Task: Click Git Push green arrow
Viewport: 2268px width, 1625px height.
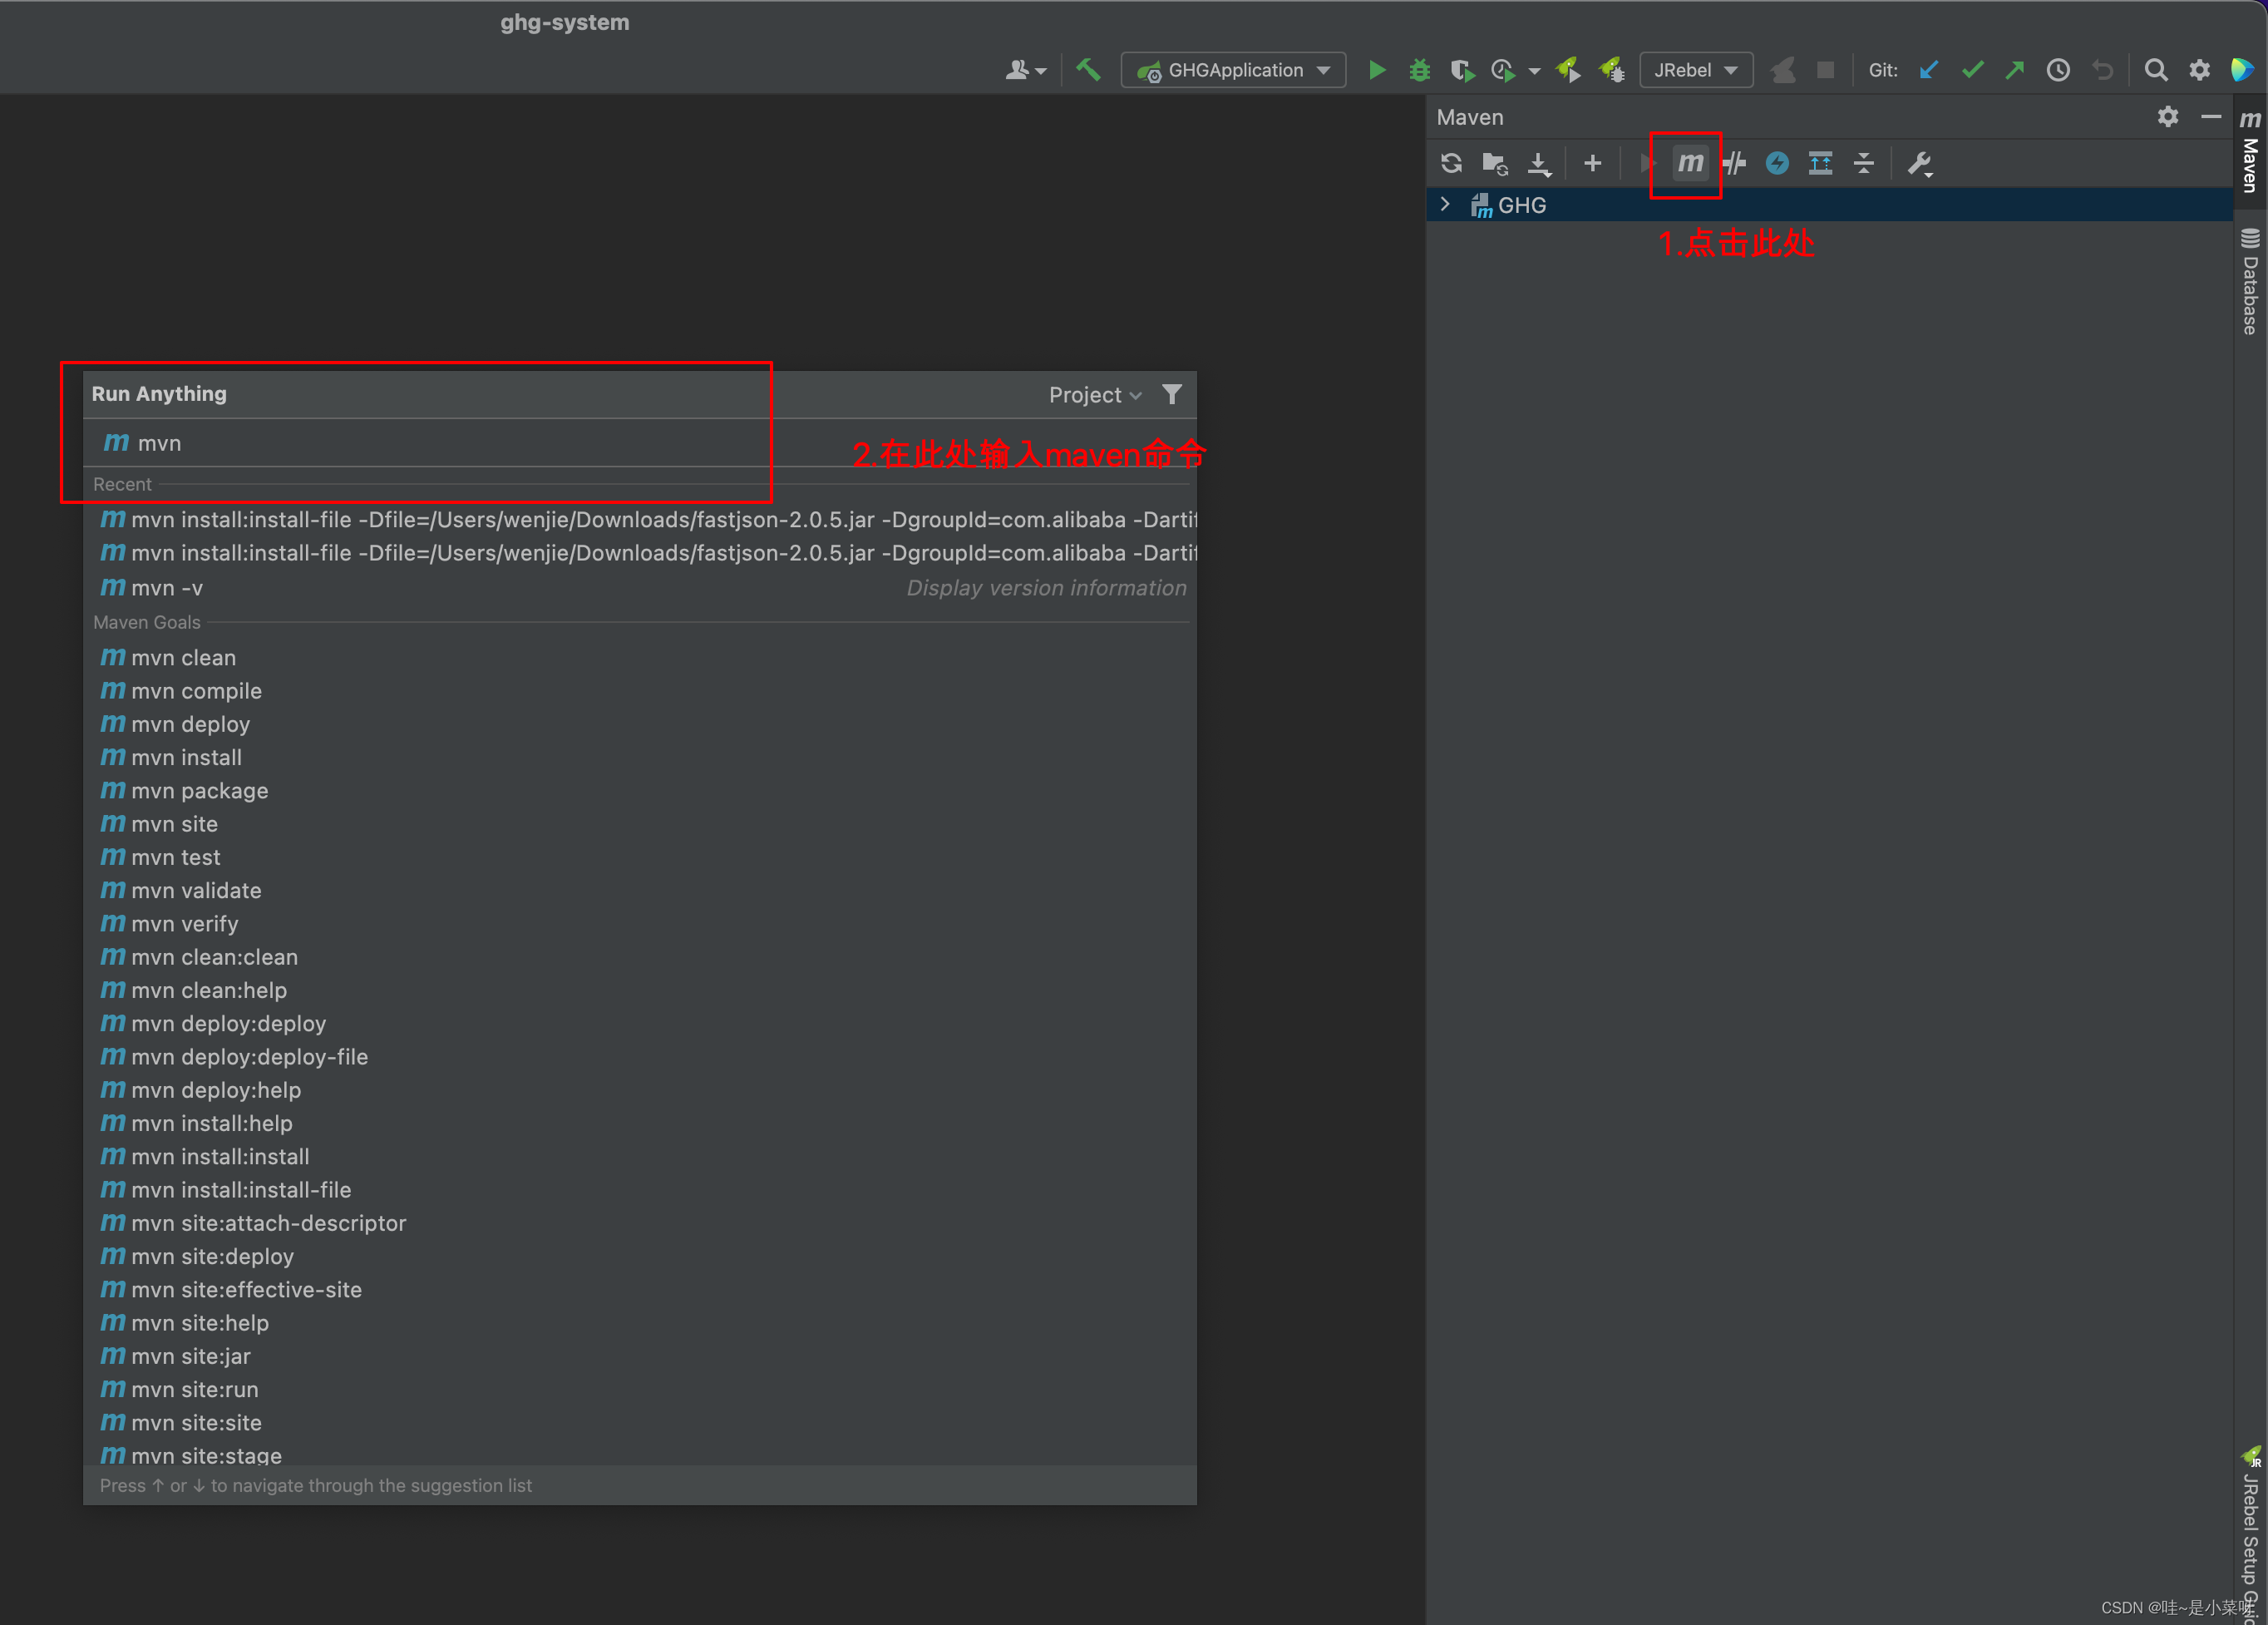Action: click(2015, 70)
